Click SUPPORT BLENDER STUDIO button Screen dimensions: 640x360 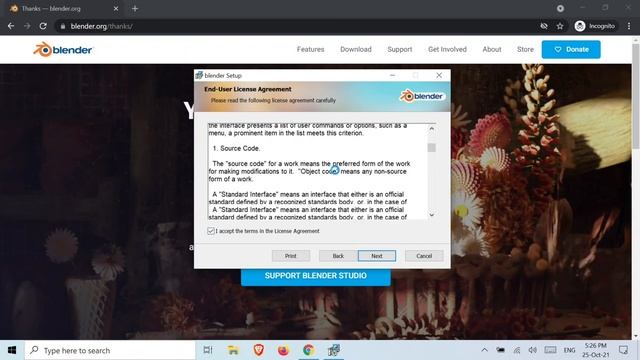pyautogui.click(x=316, y=276)
